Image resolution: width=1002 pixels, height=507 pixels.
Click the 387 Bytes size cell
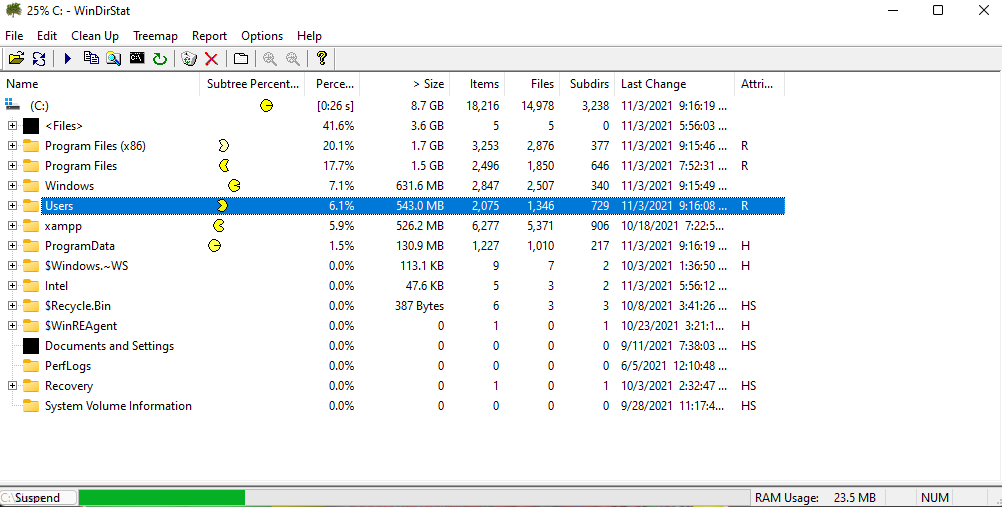click(419, 306)
